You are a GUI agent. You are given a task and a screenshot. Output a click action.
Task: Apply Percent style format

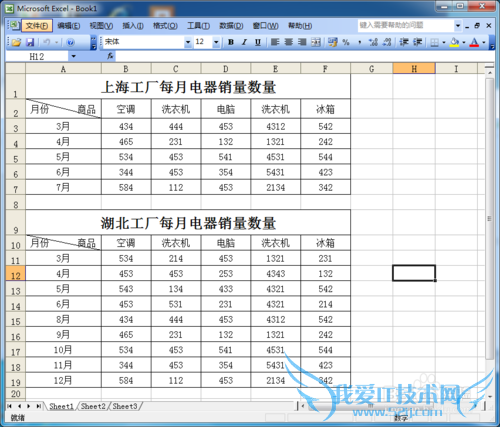click(346, 42)
